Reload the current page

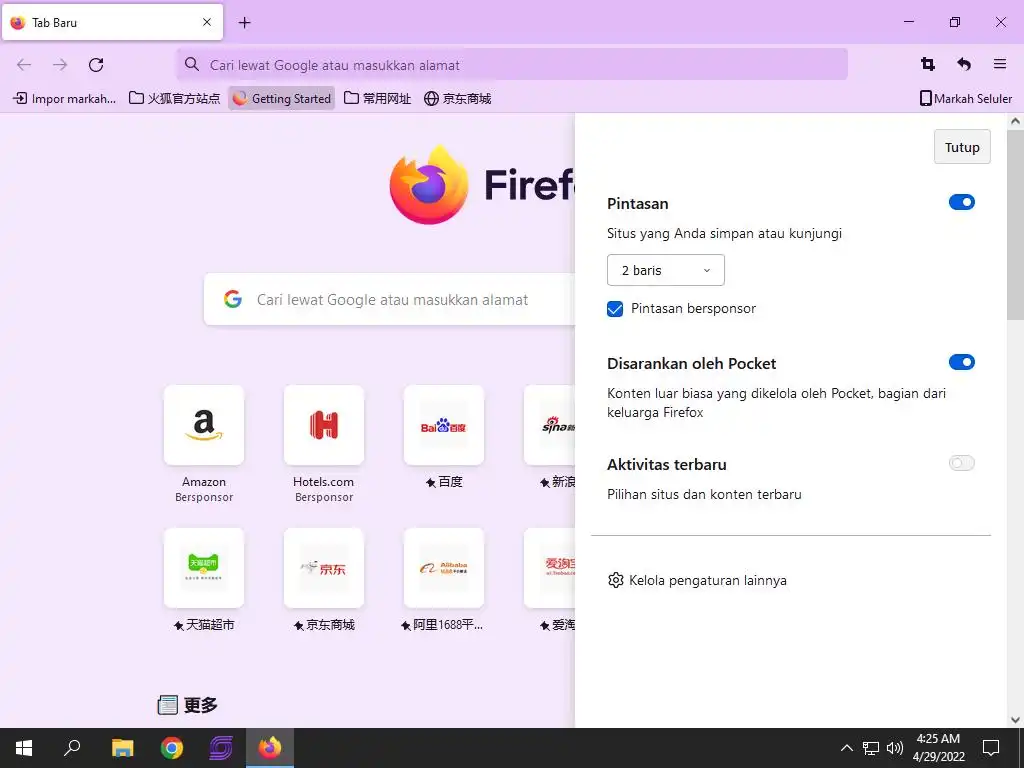click(x=96, y=65)
